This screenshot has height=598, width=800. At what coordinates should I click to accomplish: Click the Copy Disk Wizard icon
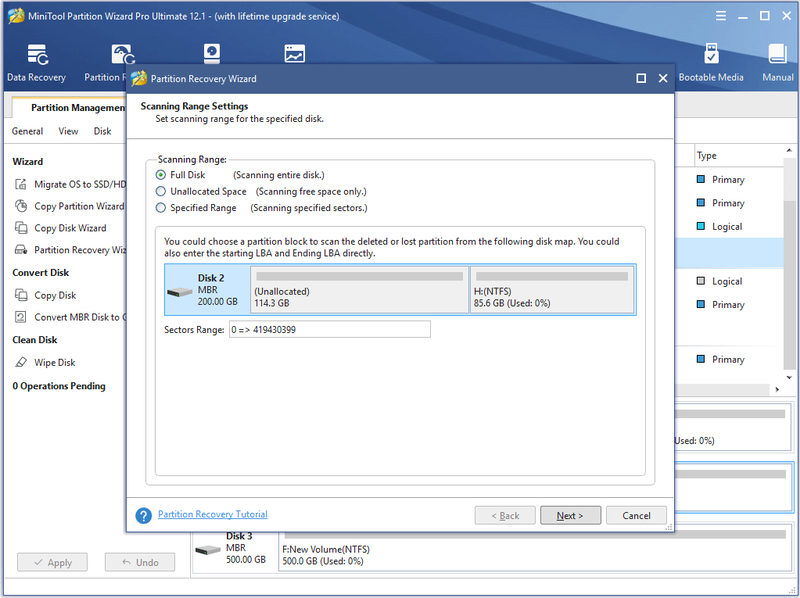(x=21, y=228)
